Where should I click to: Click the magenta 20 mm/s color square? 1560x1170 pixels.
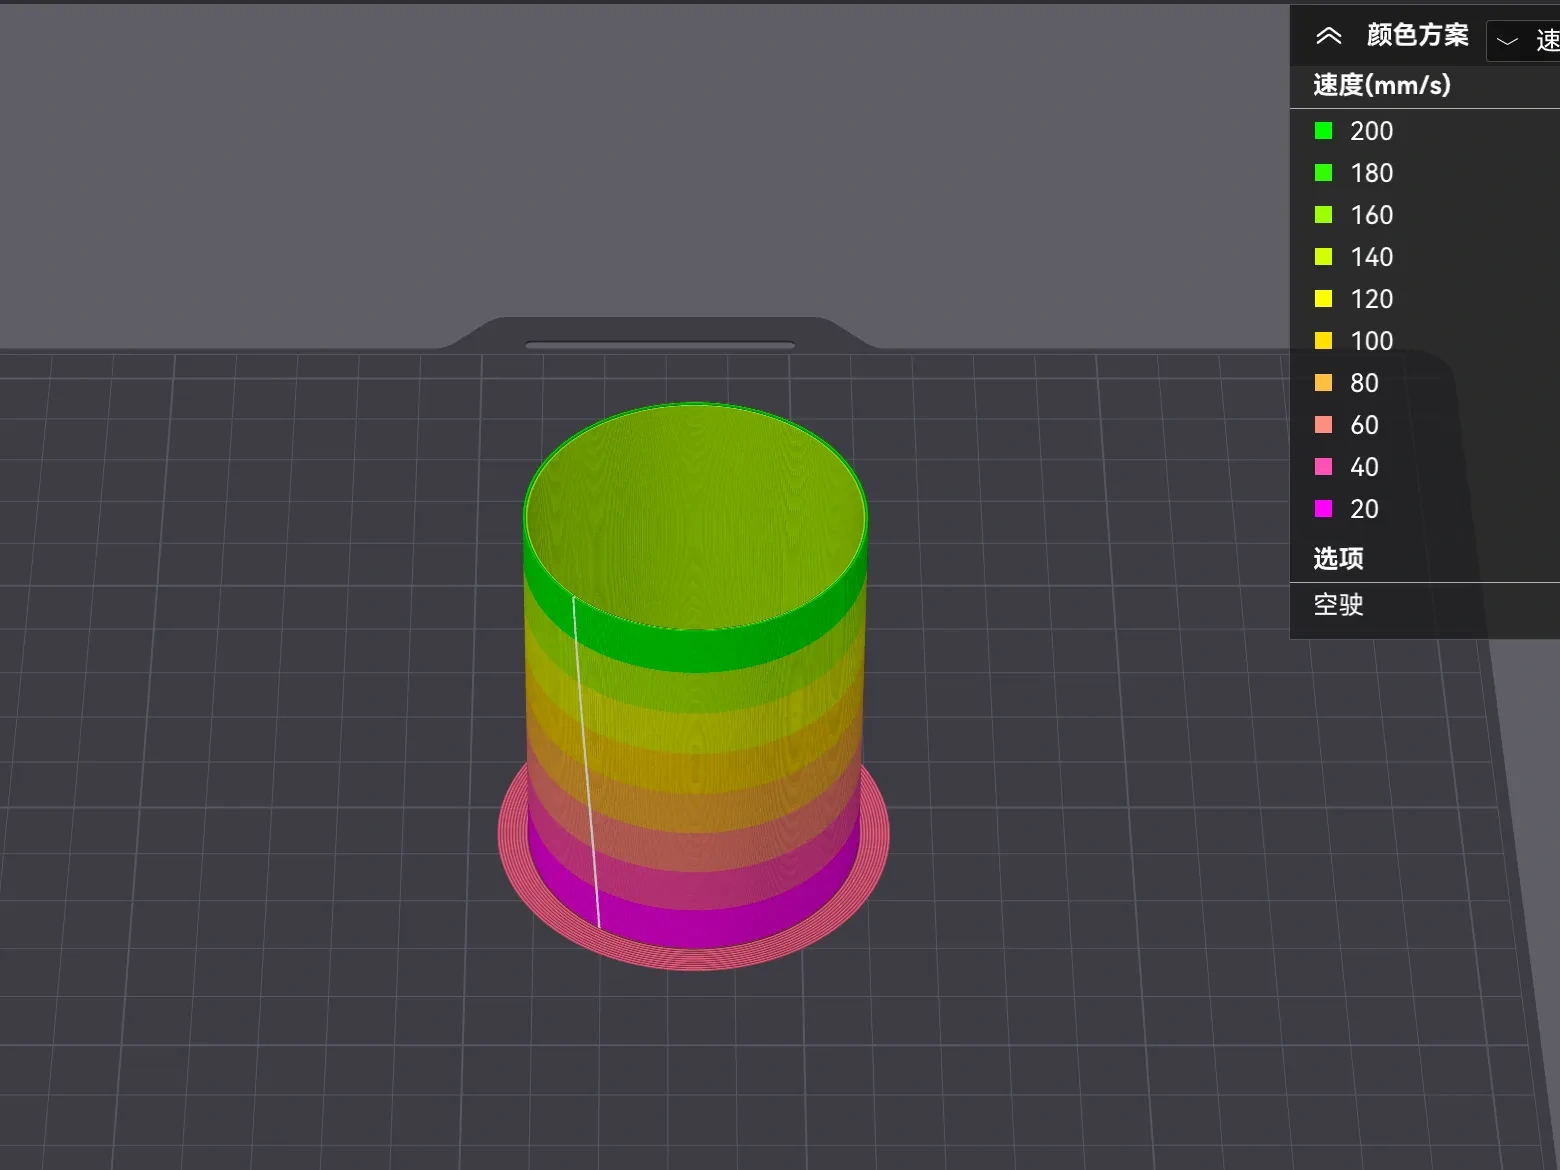click(1325, 508)
